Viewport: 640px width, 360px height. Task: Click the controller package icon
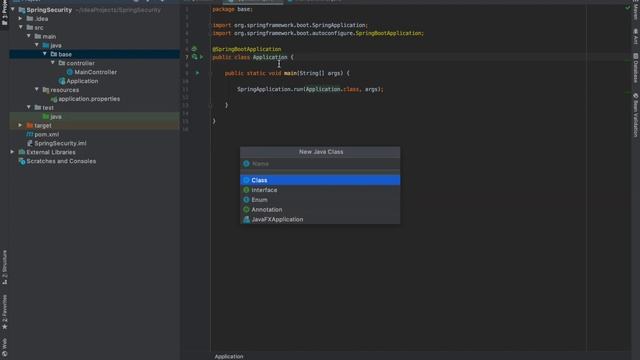62,63
